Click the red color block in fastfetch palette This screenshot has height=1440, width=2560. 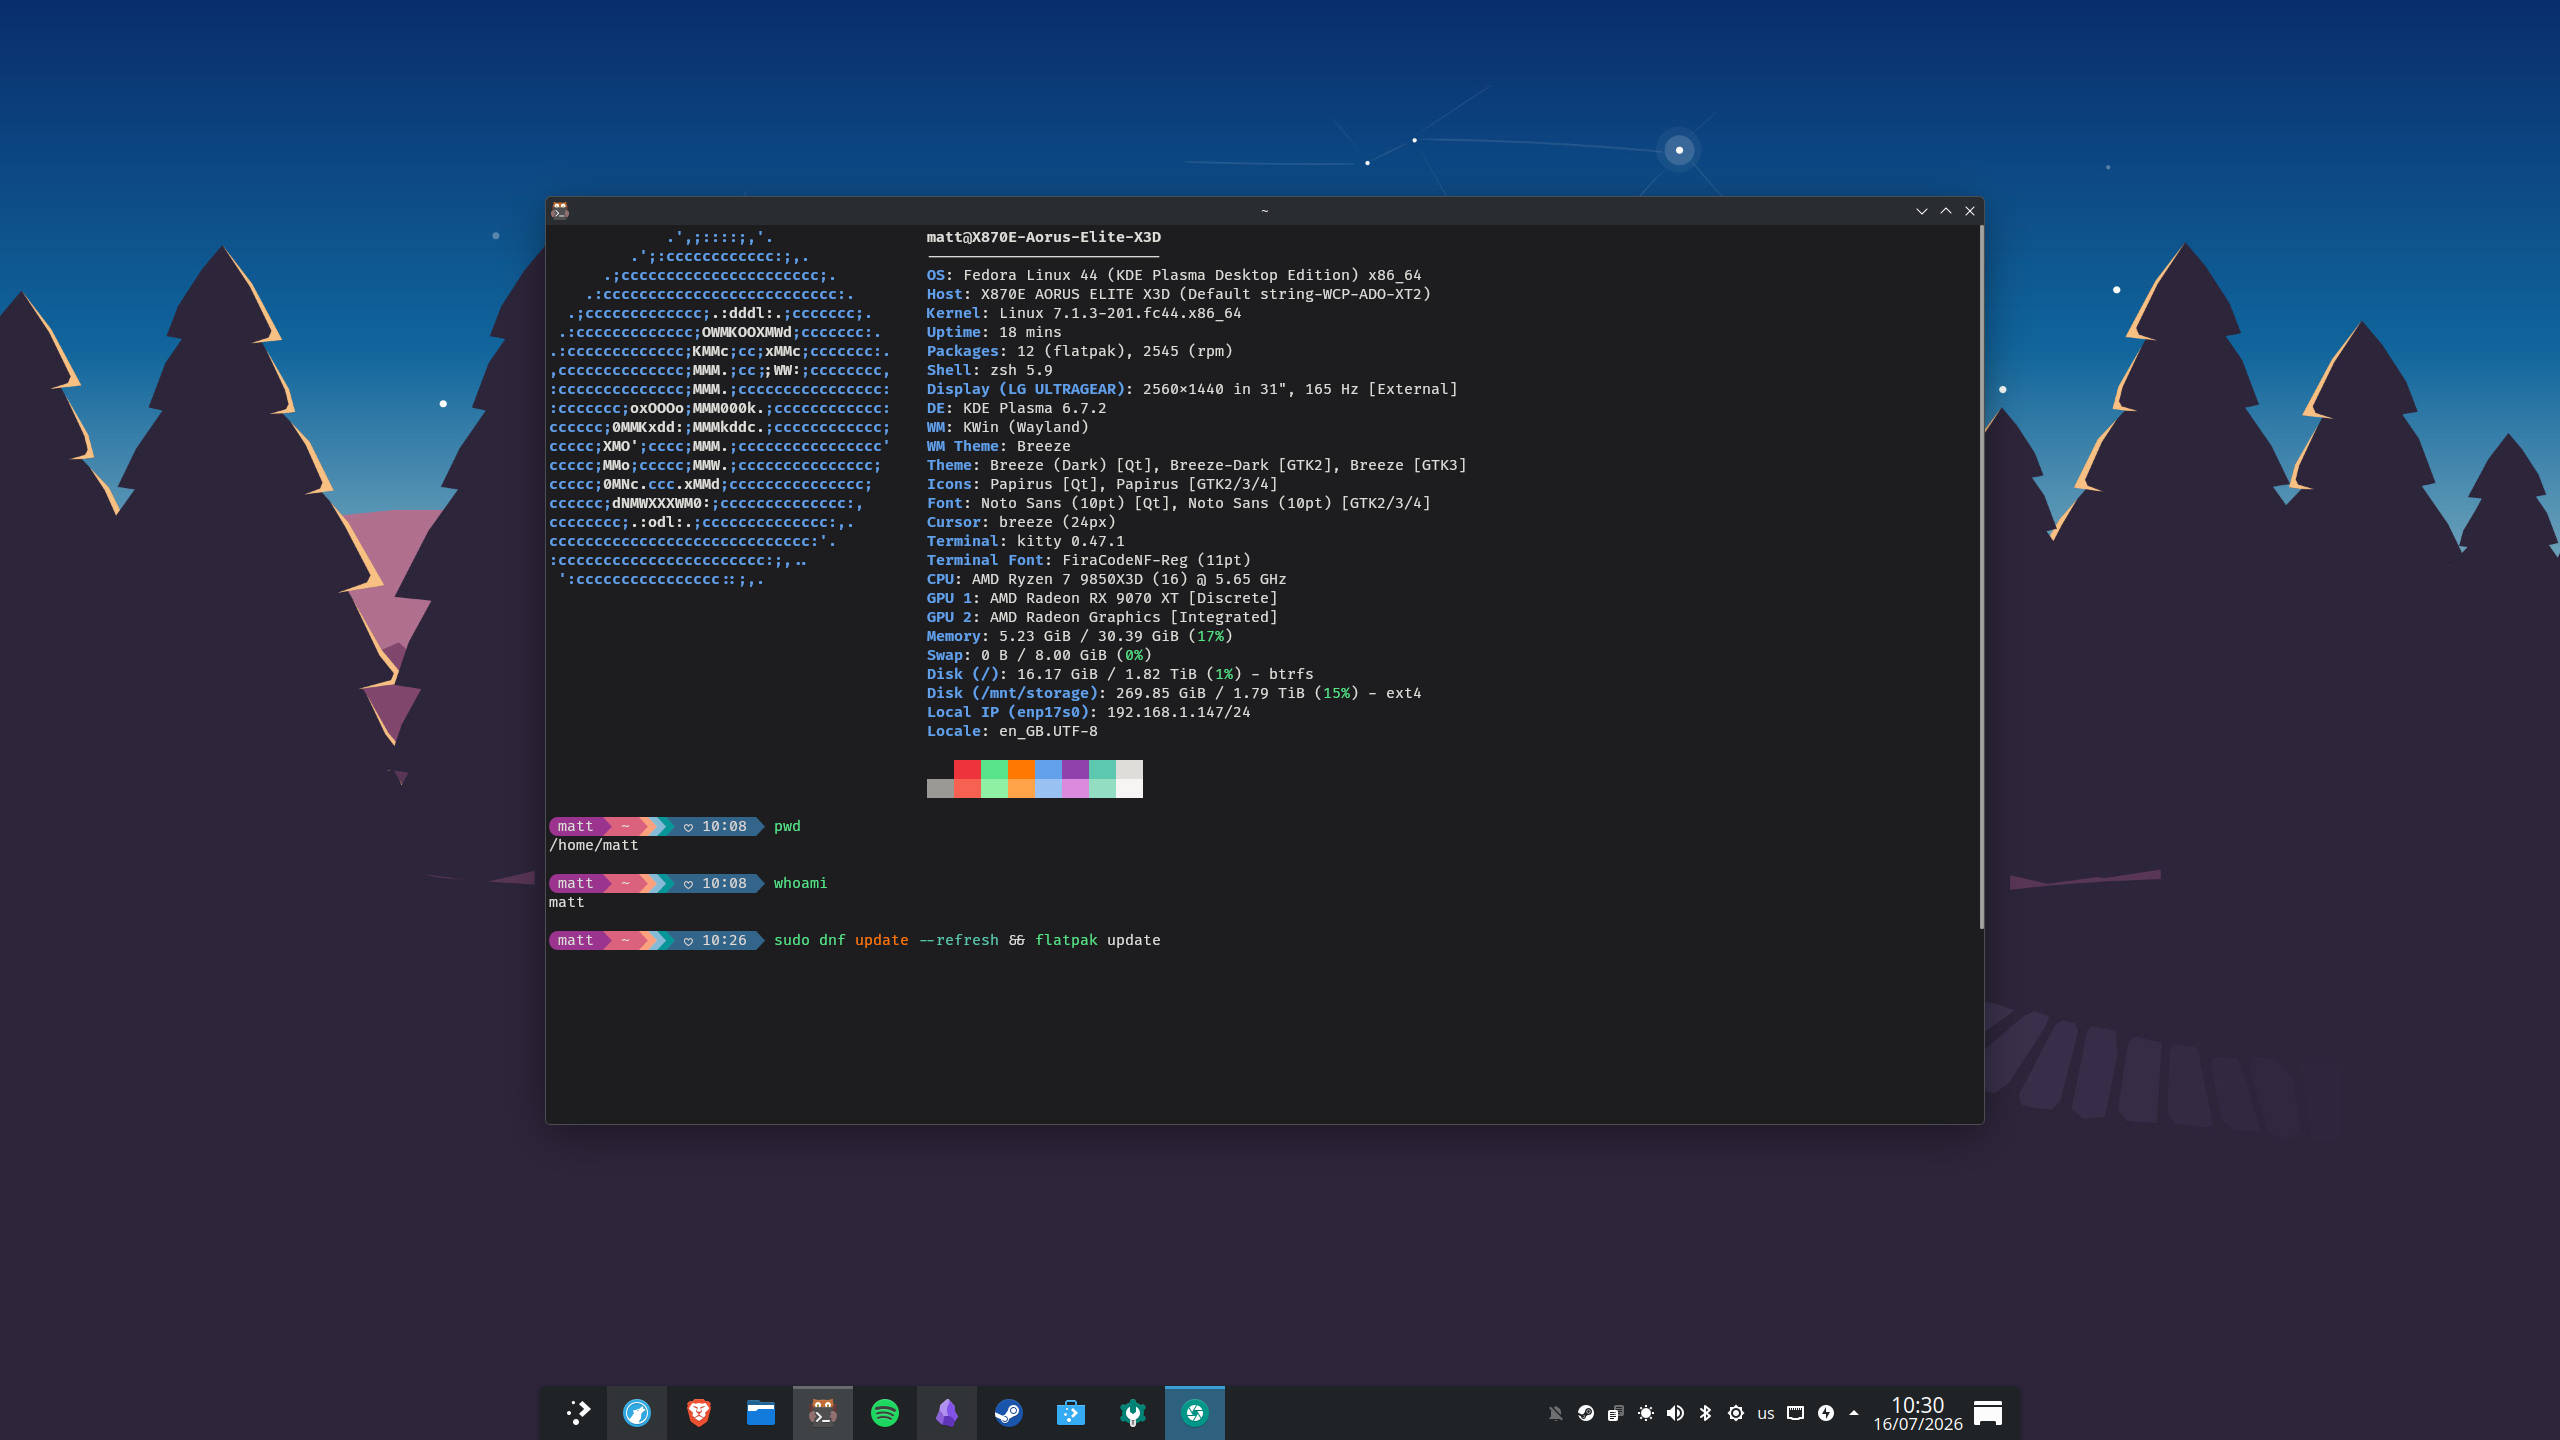point(967,769)
